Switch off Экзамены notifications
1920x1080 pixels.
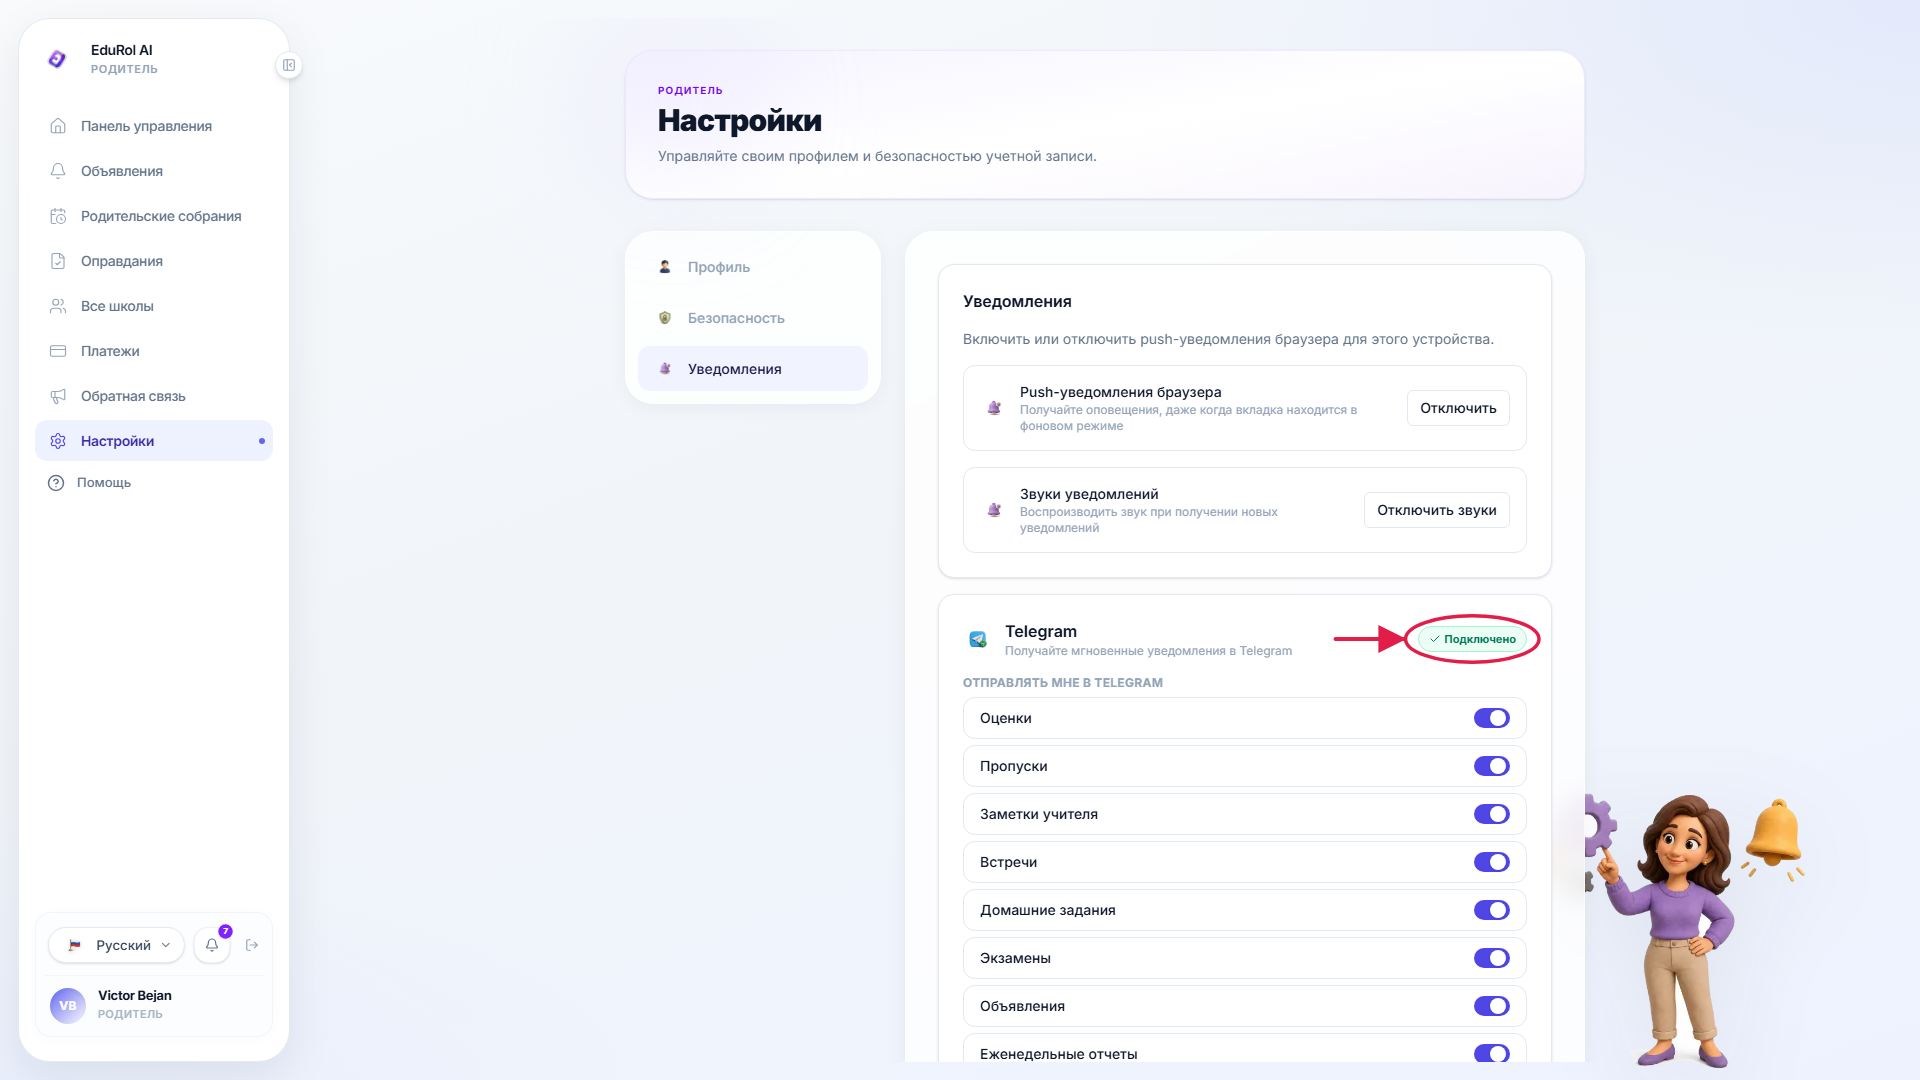[1491, 958]
